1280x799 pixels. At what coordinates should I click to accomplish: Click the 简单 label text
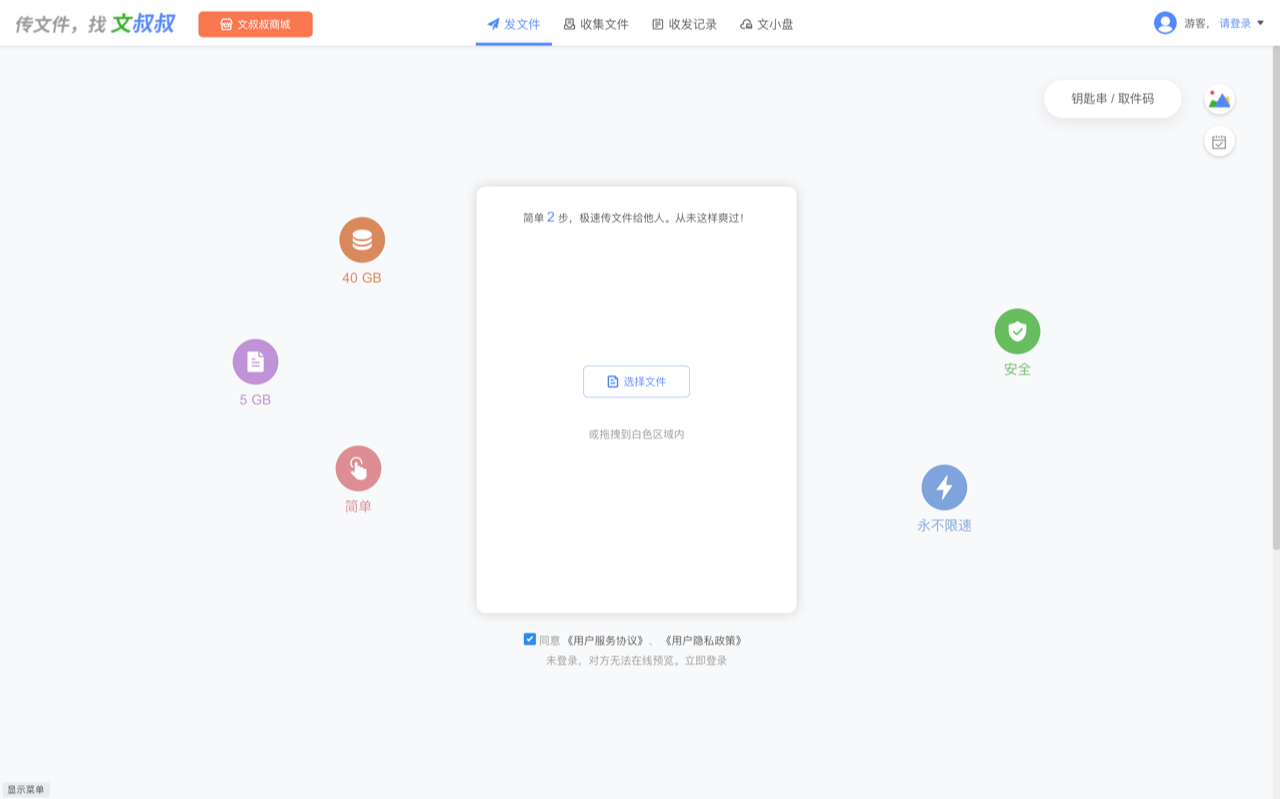click(358, 506)
